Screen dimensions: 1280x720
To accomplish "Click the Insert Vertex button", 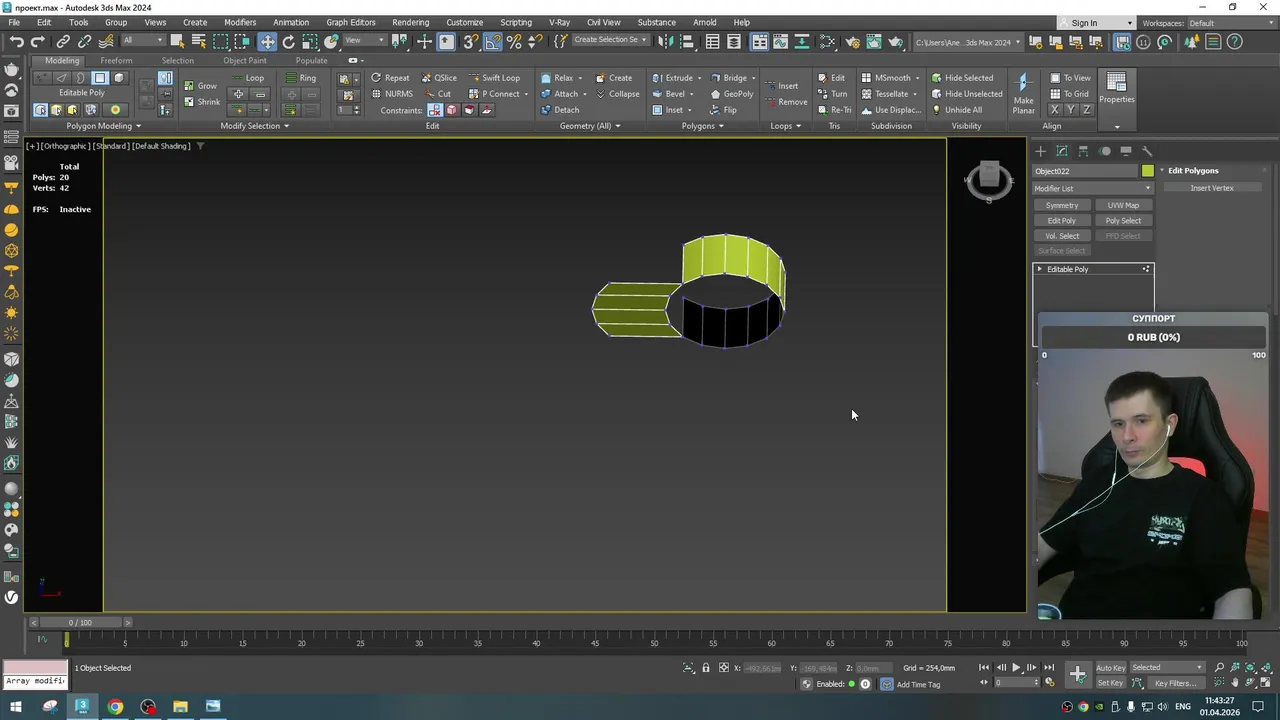I will (1212, 188).
